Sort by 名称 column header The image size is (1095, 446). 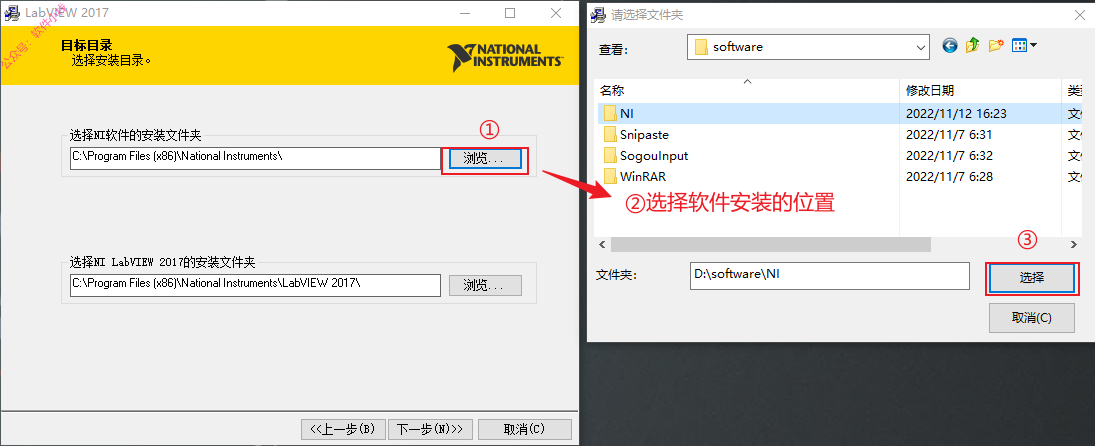(747, 90)
